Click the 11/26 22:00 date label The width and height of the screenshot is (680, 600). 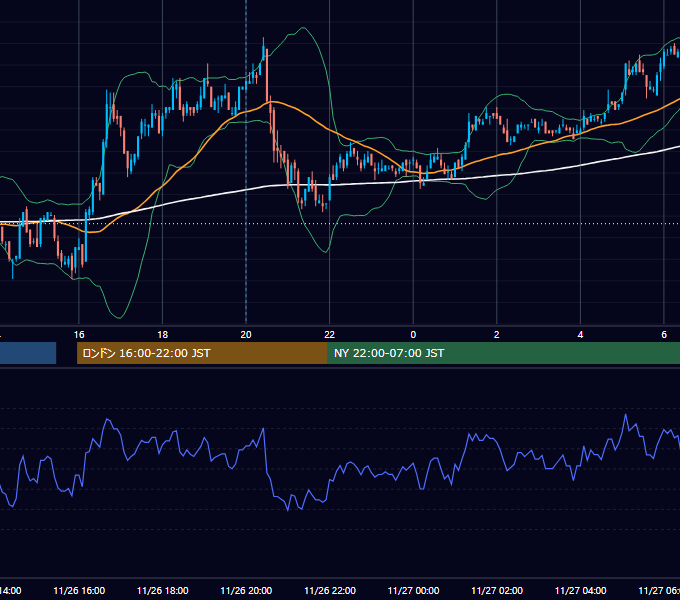point(330,591)
